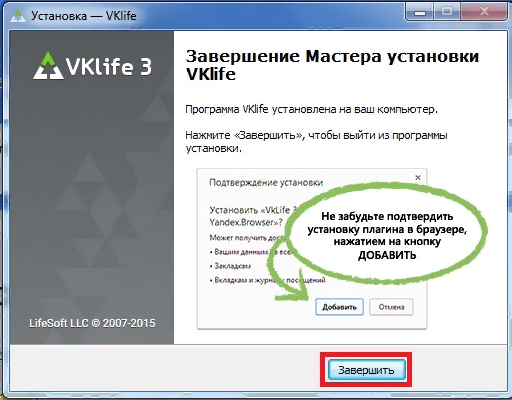This screenshot has height=400, width=512.
Task: Click heading "Завершение Мастера установки VKlife"
Action: click(332, 65)
